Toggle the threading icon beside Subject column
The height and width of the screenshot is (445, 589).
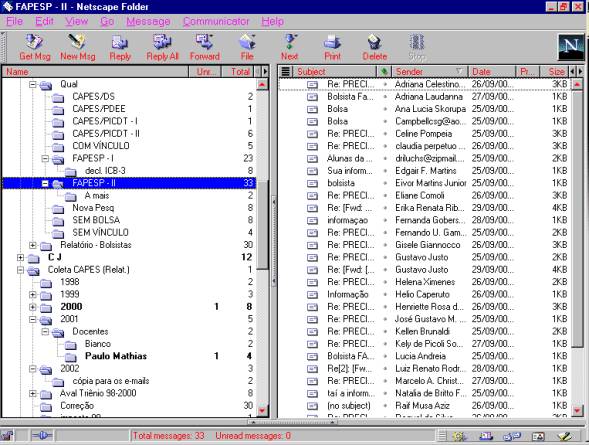tap(285, 71)
